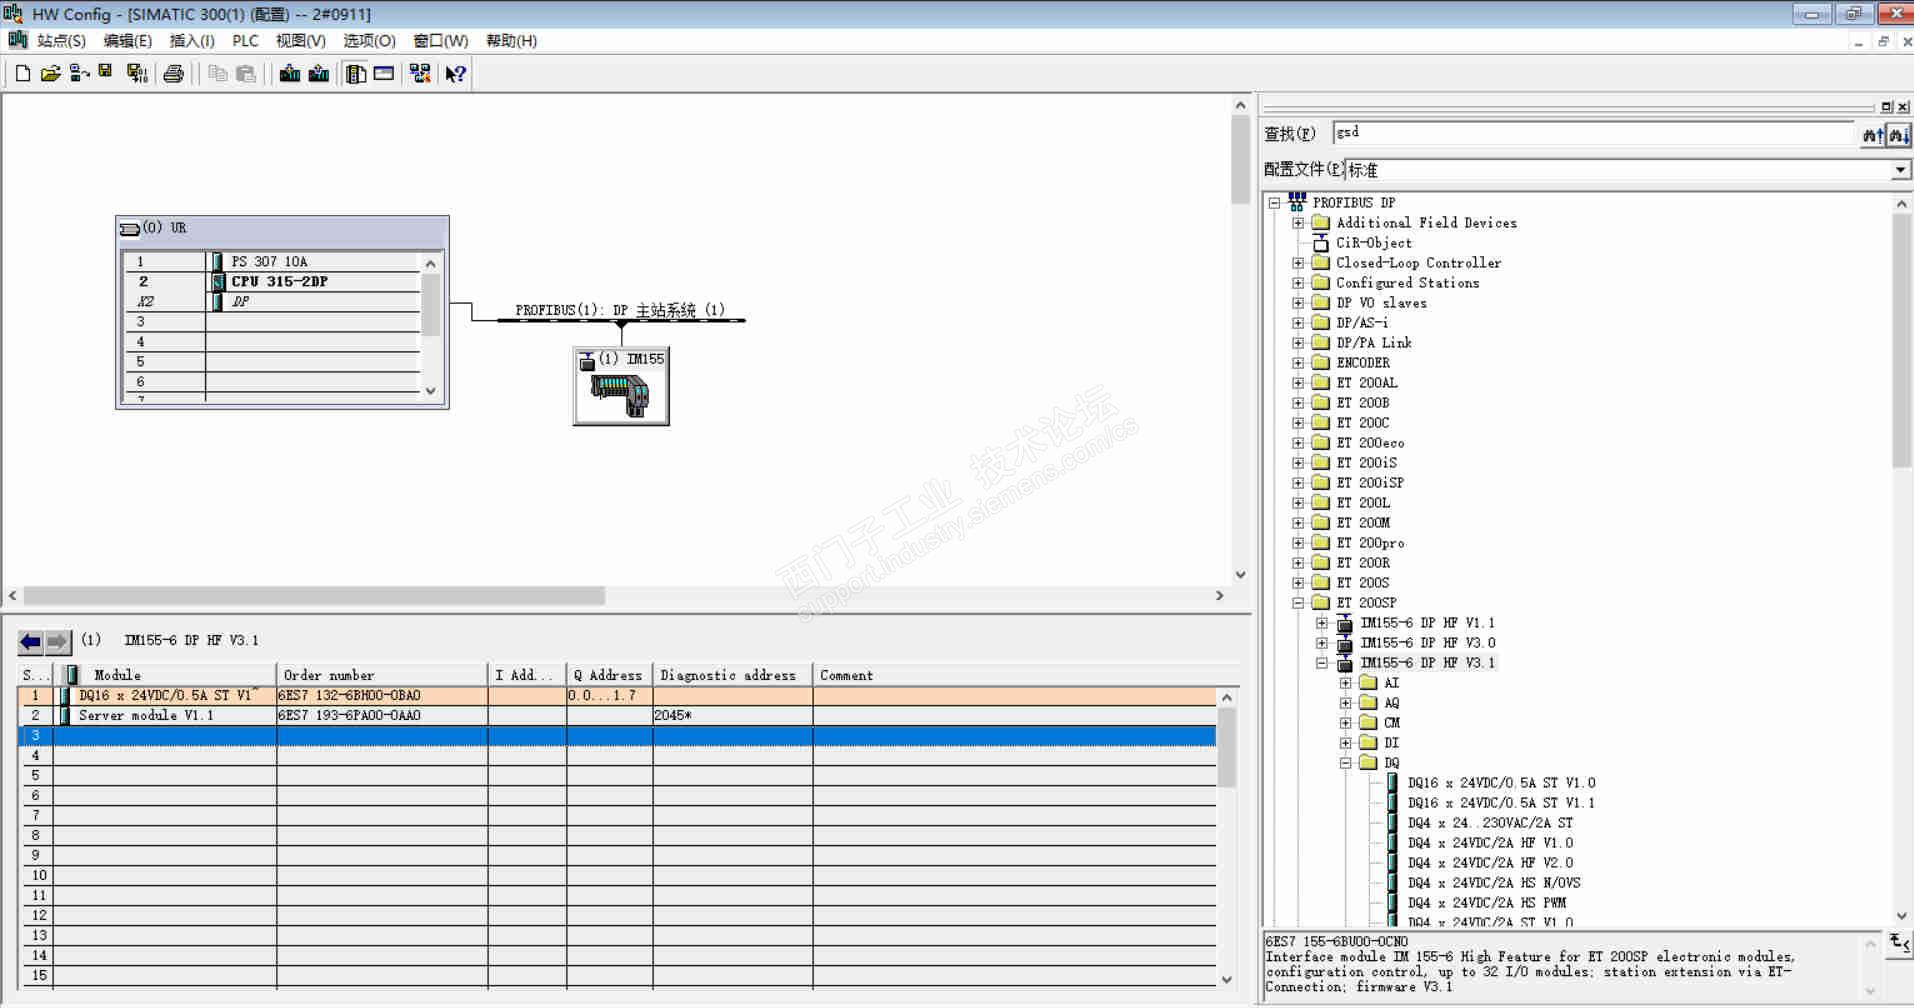Open the PLC menu

point(245,41)
